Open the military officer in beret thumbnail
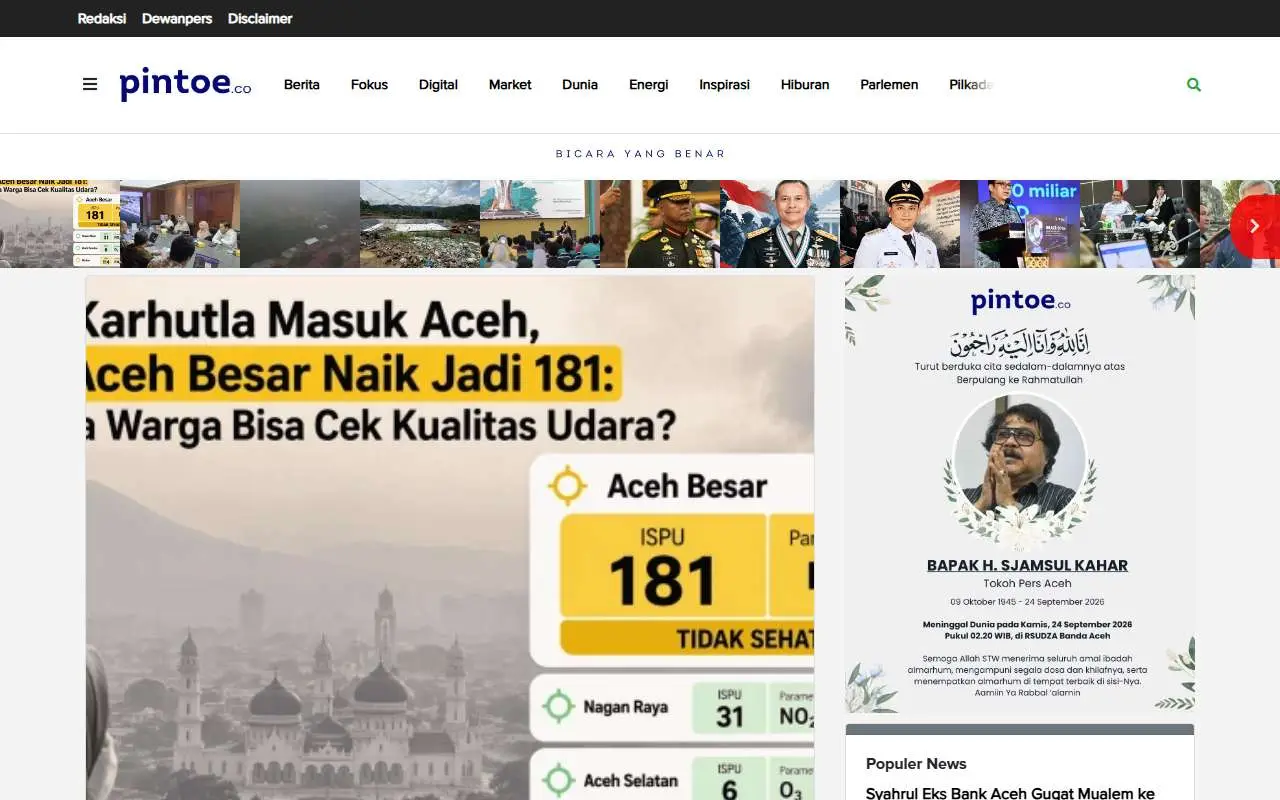Image resolution: width=1280 pixels, height=800 pixels. pyautogui.click(x=660, y=224)
